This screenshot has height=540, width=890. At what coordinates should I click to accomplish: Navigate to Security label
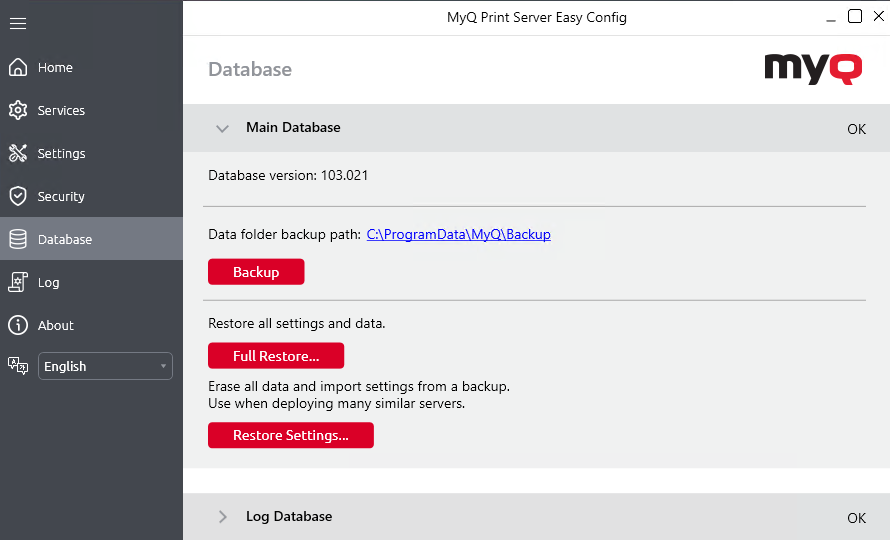tap(61, 196)
